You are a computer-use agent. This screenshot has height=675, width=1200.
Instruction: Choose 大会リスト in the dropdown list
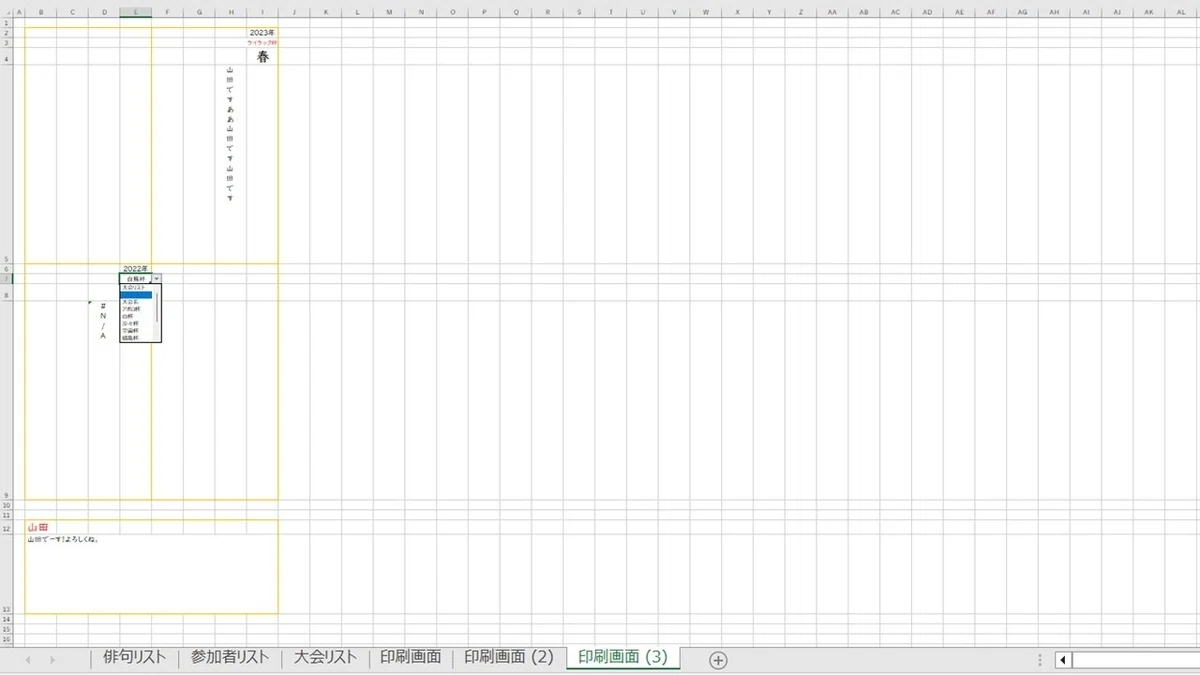tap(137, 287)
